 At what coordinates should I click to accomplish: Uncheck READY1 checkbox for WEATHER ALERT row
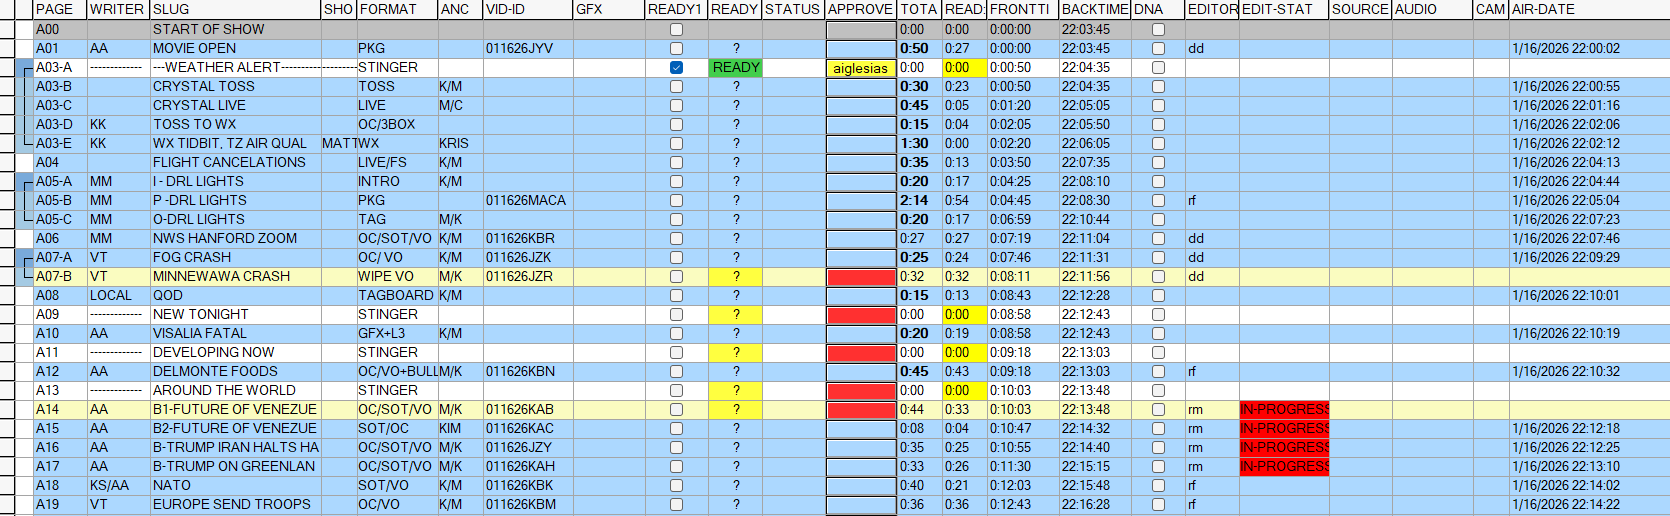click(x=676, y=67)
